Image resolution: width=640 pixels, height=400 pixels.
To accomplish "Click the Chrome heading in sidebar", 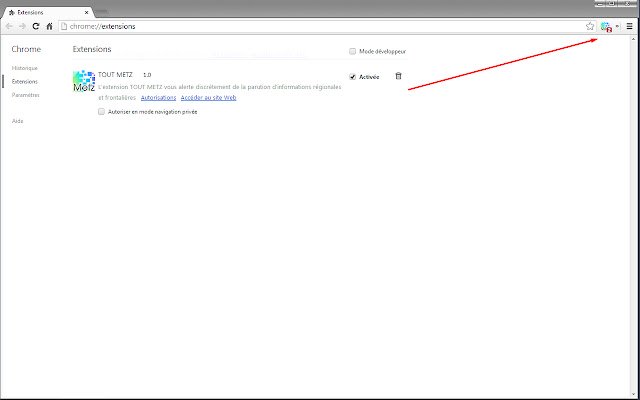I will (26, 49).
